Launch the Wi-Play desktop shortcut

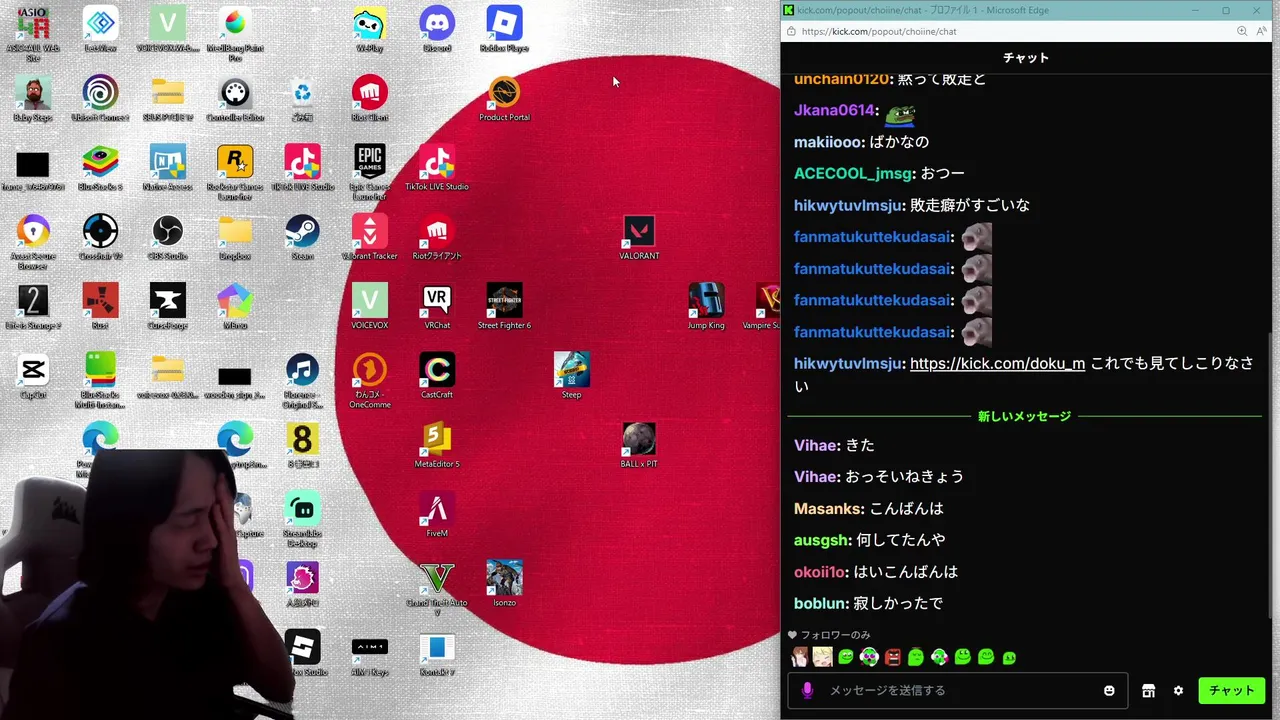[370, 29]
